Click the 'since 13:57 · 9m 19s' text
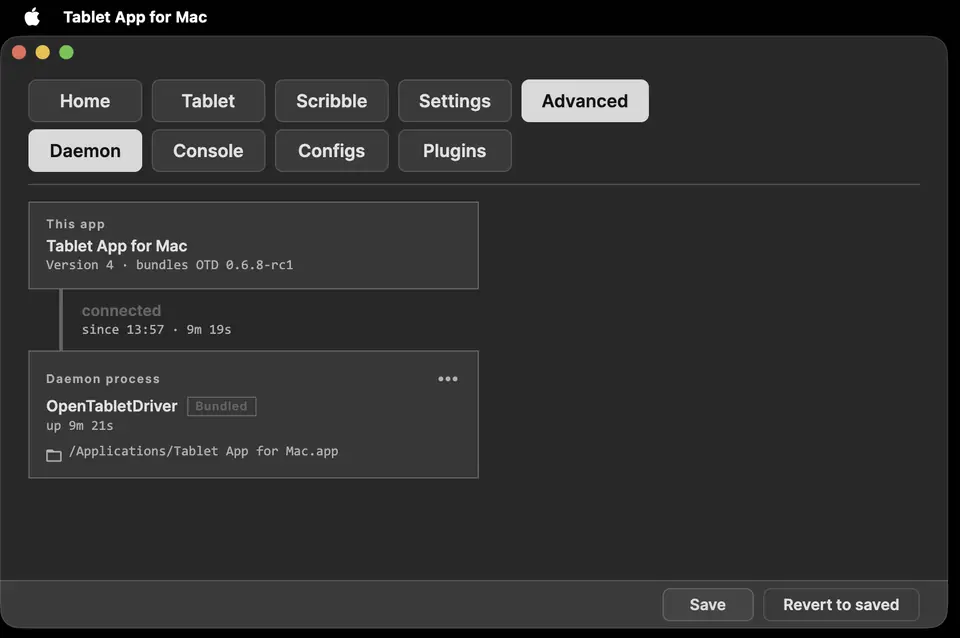Image resolution: width=960 pixels, height=638 pixels. [x=157, y=329]
